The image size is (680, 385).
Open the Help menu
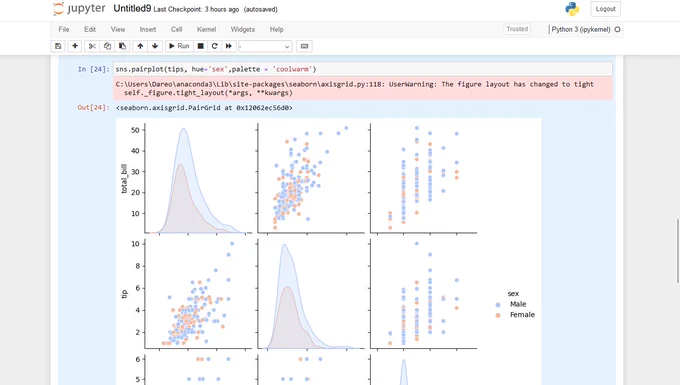click(276, 29)
